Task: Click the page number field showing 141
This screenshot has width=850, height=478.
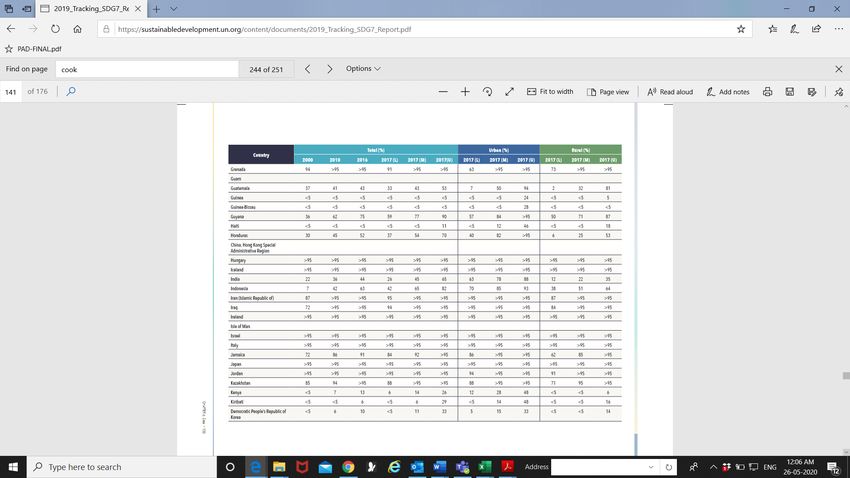Action: tap(11, 92)
